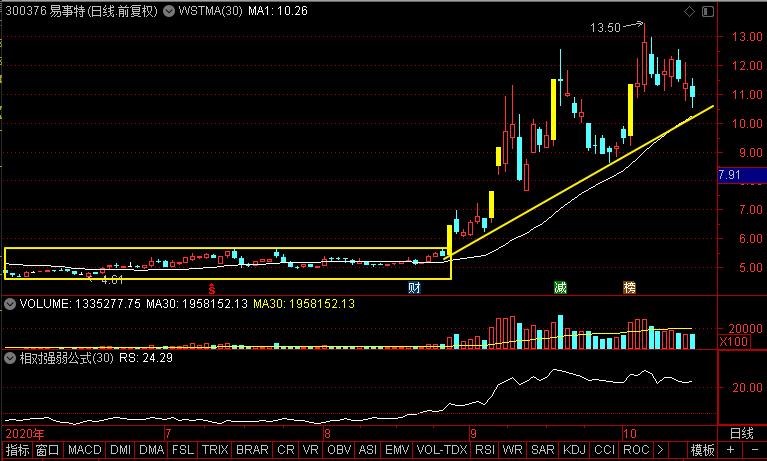Viewport: 767px width, 461px height.
Task: Open the 窗口 window tab
Action: click(47, 450)
